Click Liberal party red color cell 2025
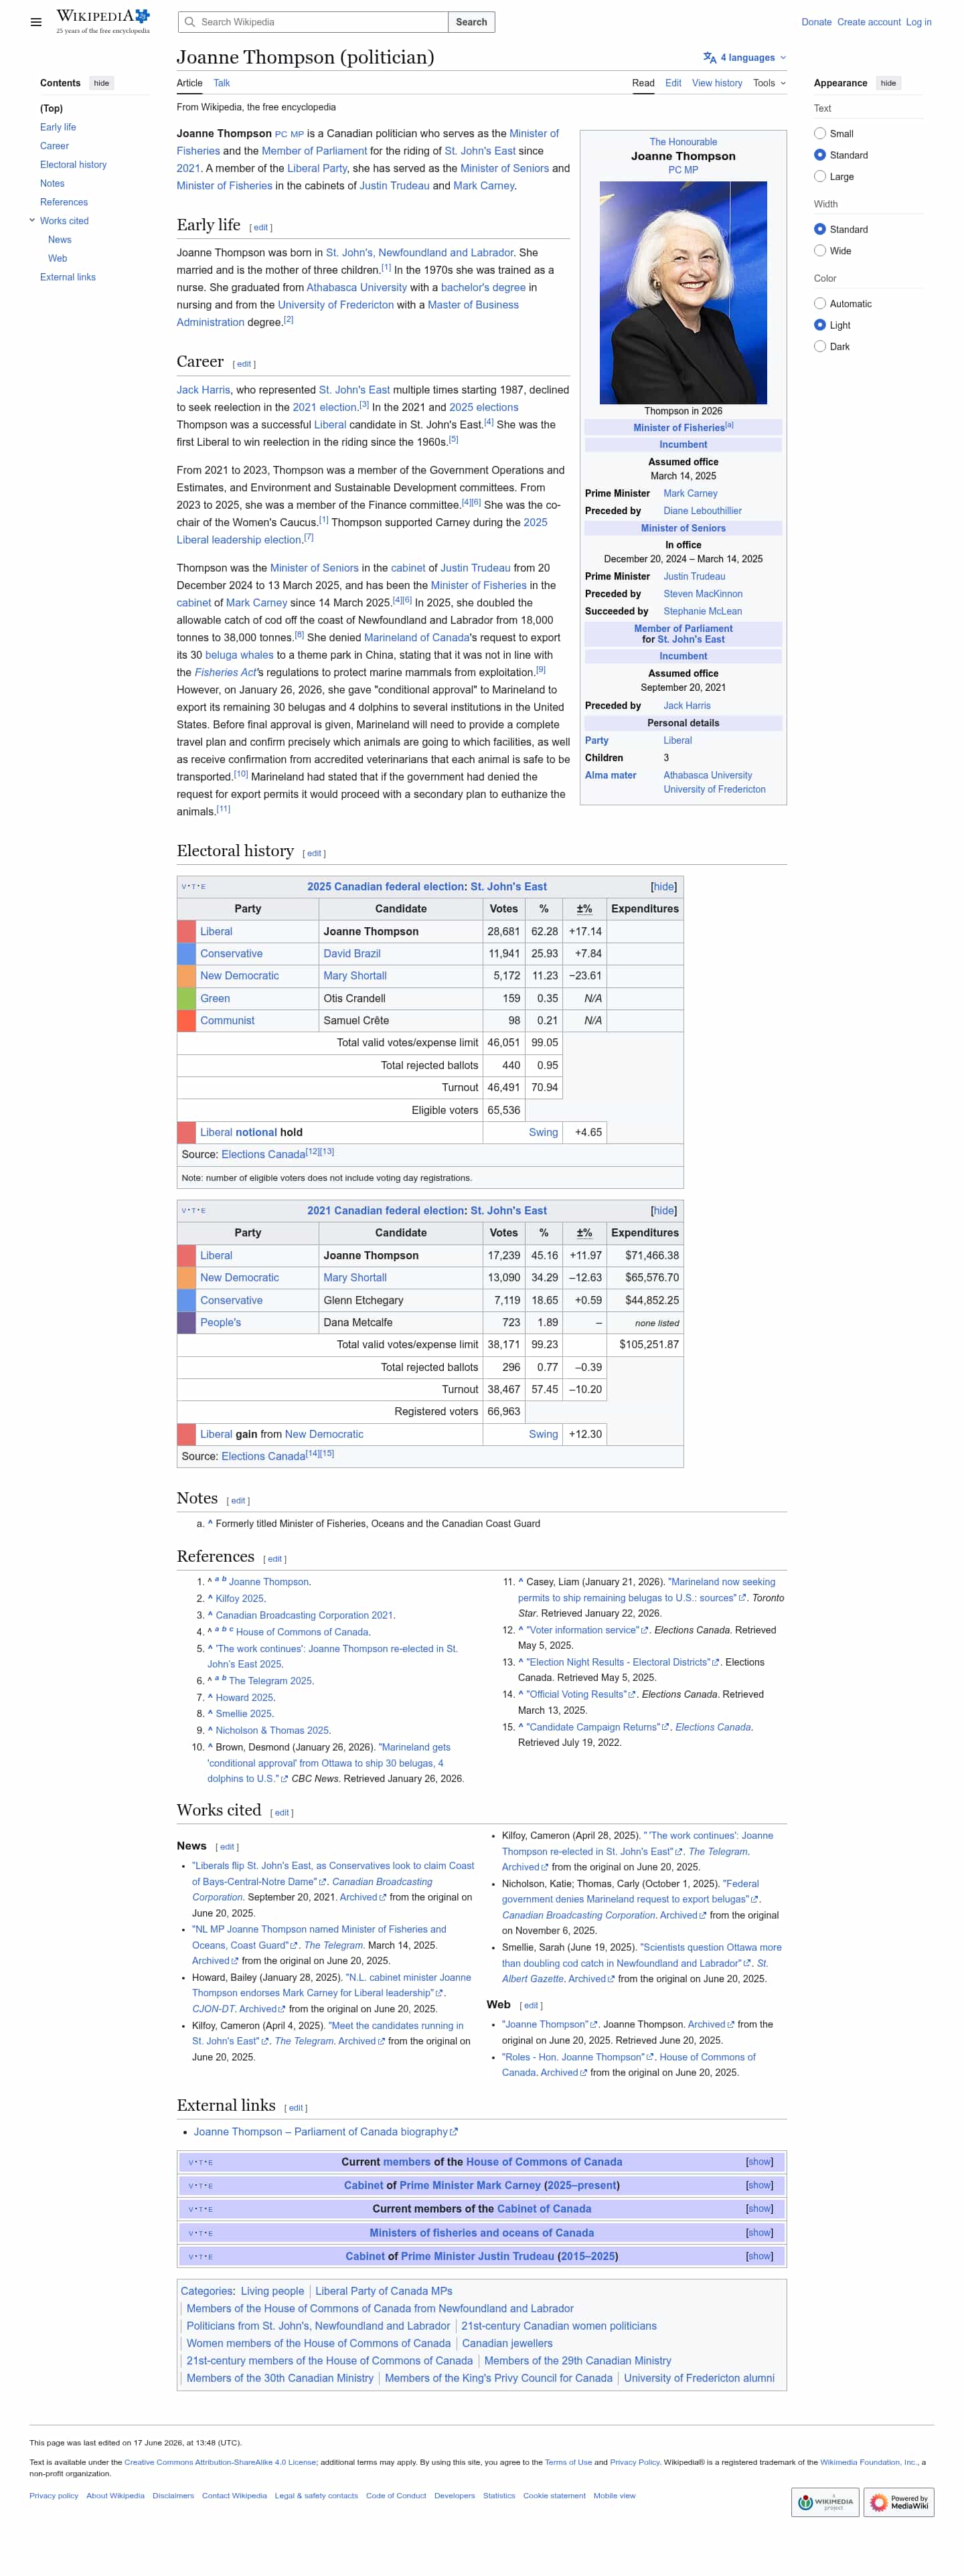The image size is (964, 2576). tap(186, 931)
